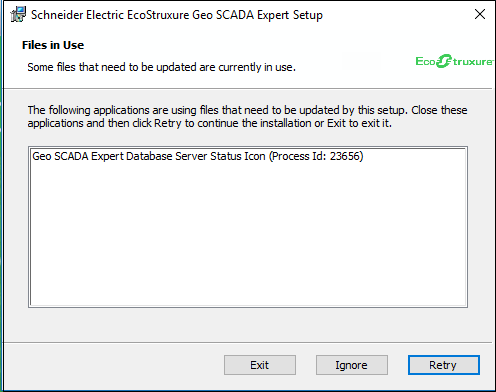Click the word Retry in the instruction text
496x392 pixels.
tap(168, 123)
